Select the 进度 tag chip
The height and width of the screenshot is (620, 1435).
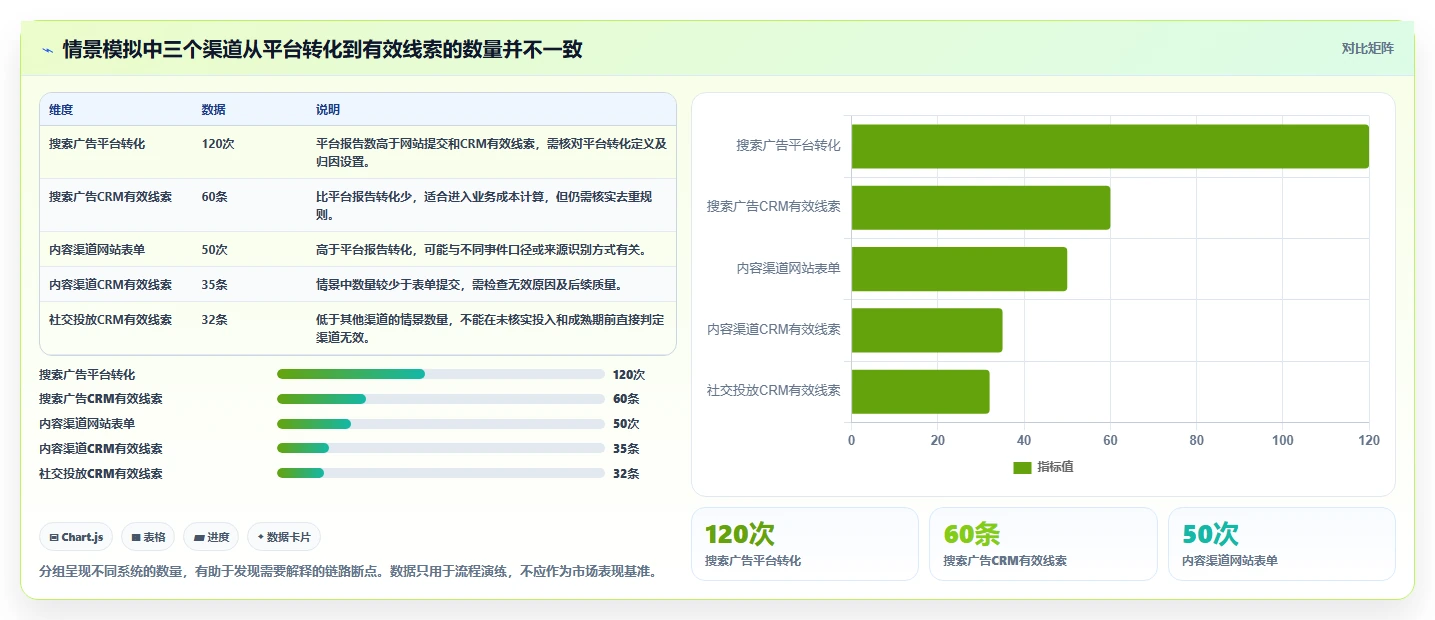(x=211, y=537)
